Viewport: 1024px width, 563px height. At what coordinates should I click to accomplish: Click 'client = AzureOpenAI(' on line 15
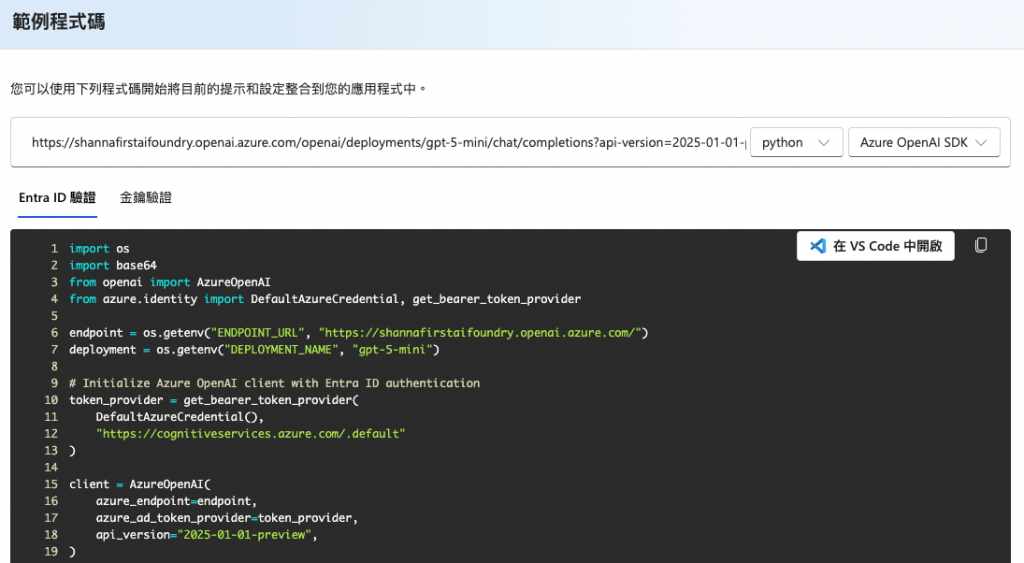(x=140, y=484)
